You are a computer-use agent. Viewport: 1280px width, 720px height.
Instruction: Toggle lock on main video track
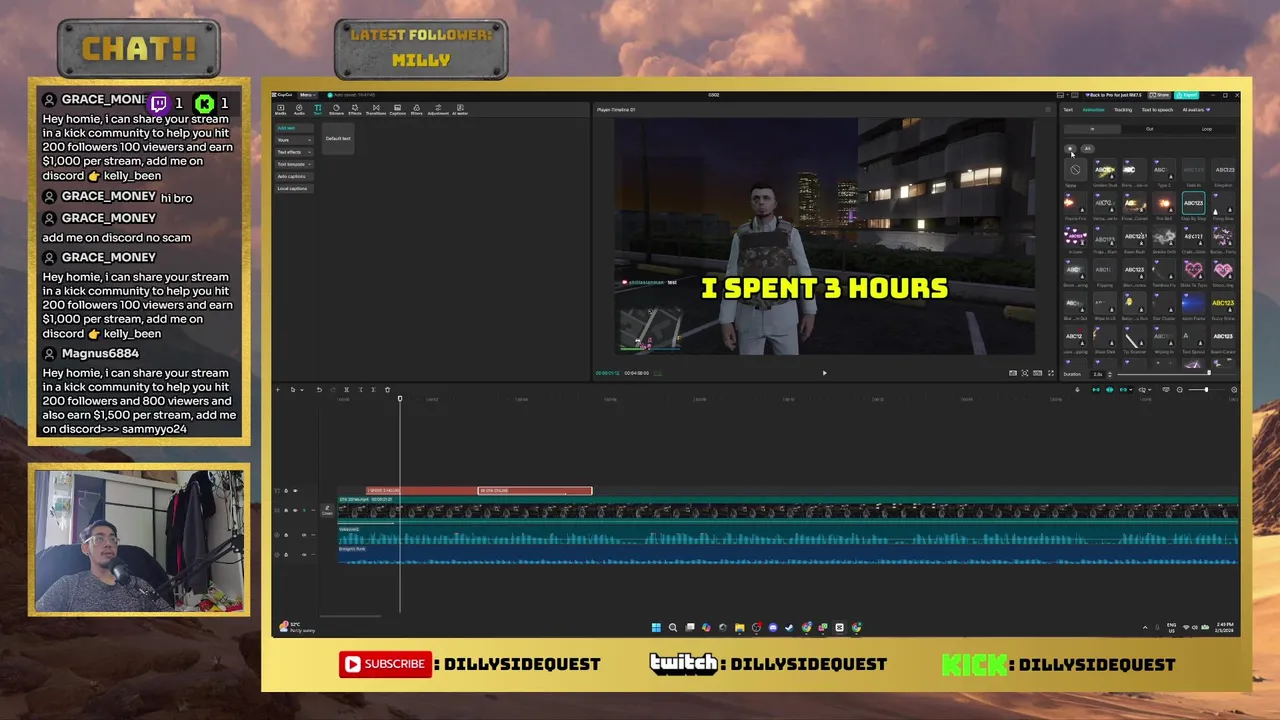[x=286, y=510]
